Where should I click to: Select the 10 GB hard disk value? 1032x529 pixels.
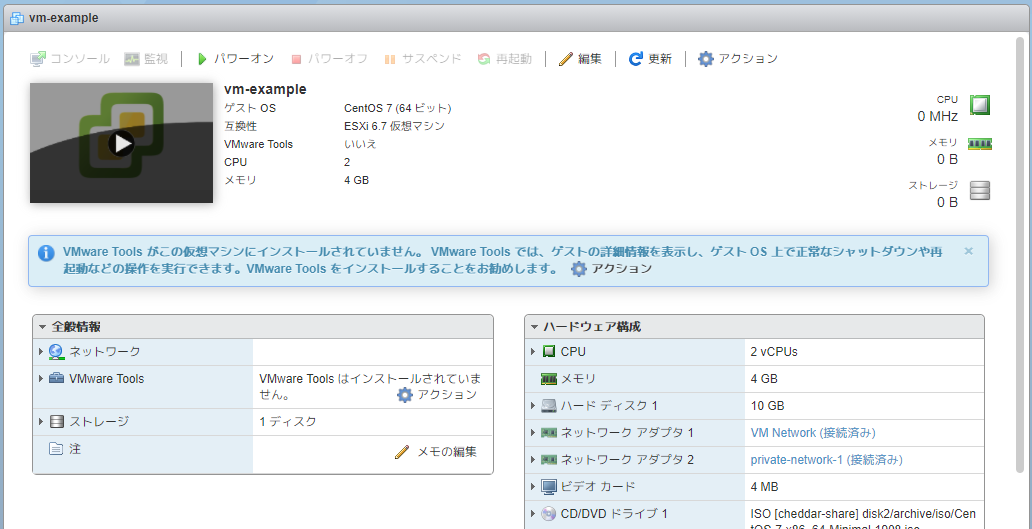coord(767,405)
